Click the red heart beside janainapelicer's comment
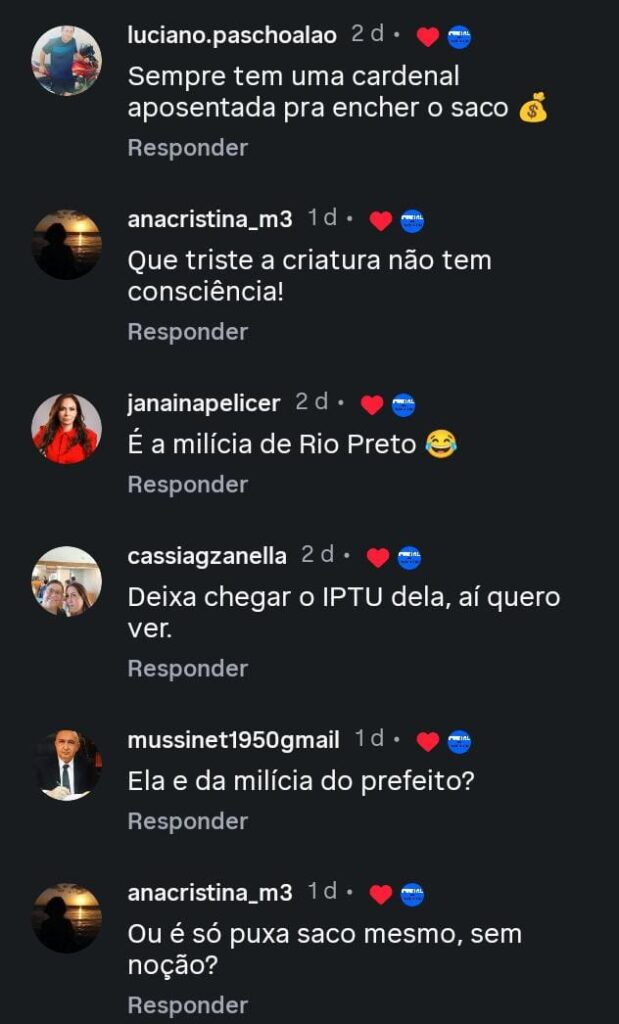The width and height of the screenshot is (619, 1024). (x=372, y=405)
